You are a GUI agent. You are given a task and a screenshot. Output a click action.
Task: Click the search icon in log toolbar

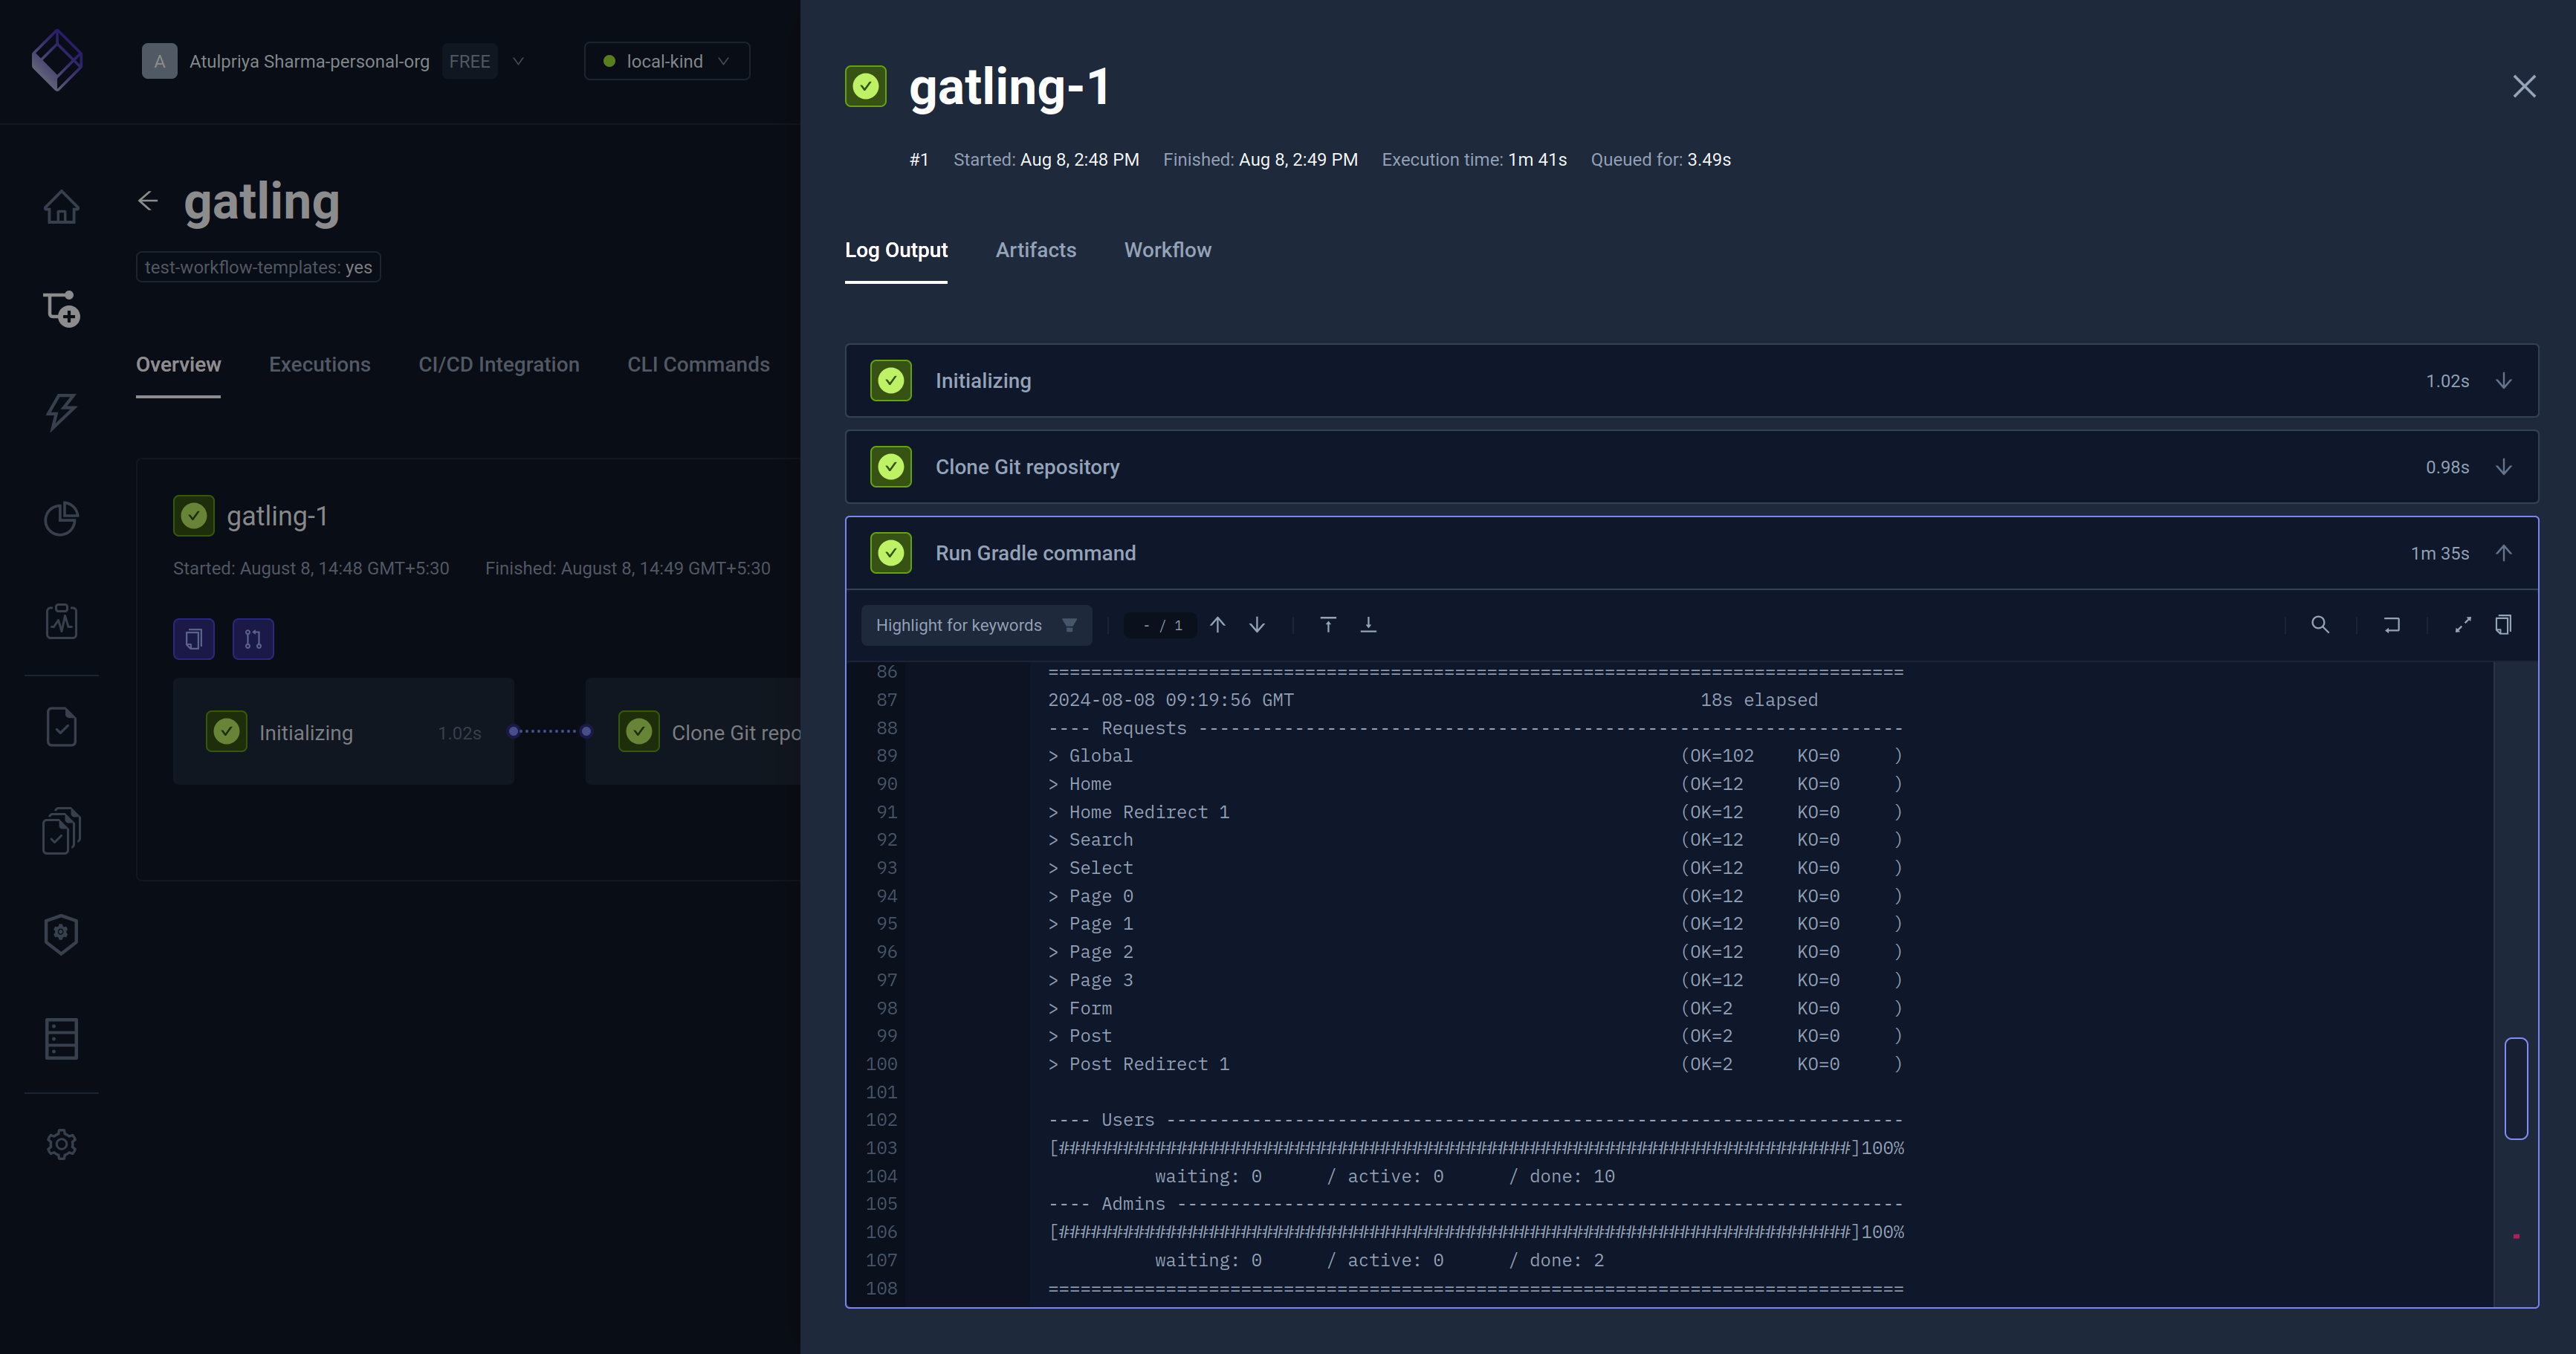coord(2321,624)
